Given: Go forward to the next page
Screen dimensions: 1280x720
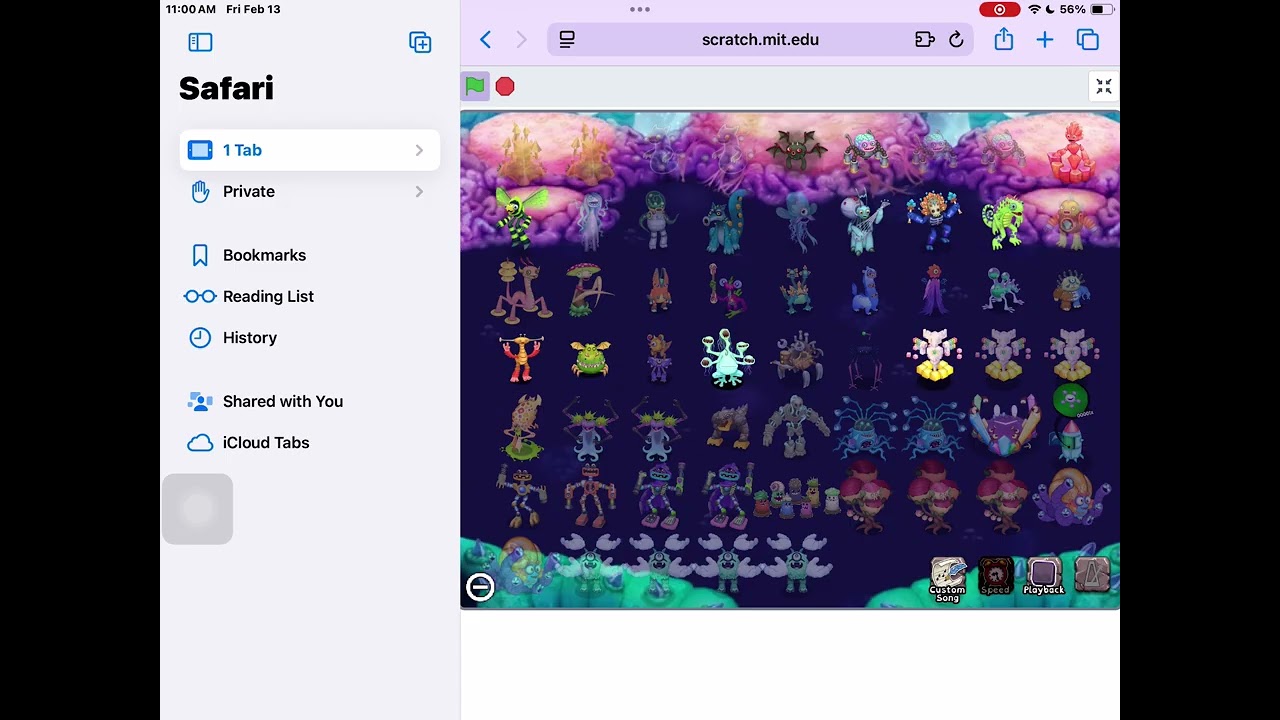Looking at the screenshot, I should tap(521, 40).
